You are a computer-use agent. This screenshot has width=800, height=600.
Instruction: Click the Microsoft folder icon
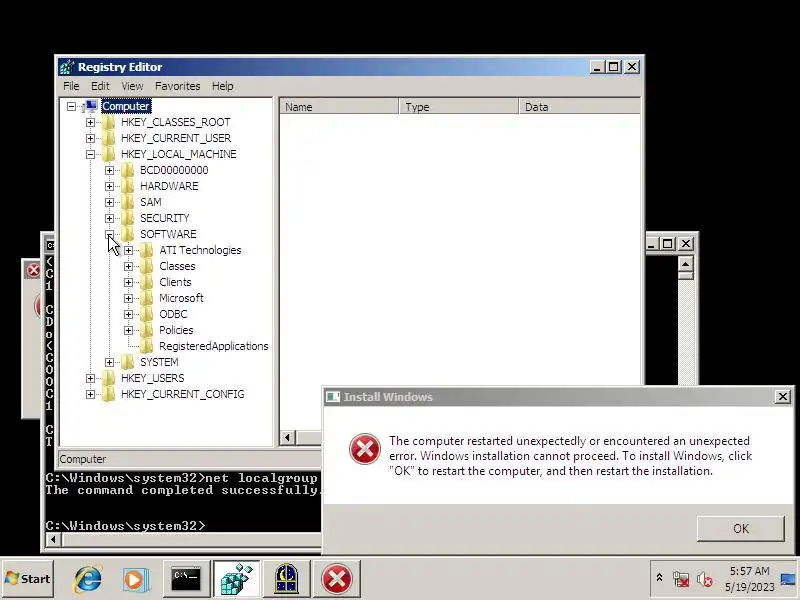pos(146,298)
